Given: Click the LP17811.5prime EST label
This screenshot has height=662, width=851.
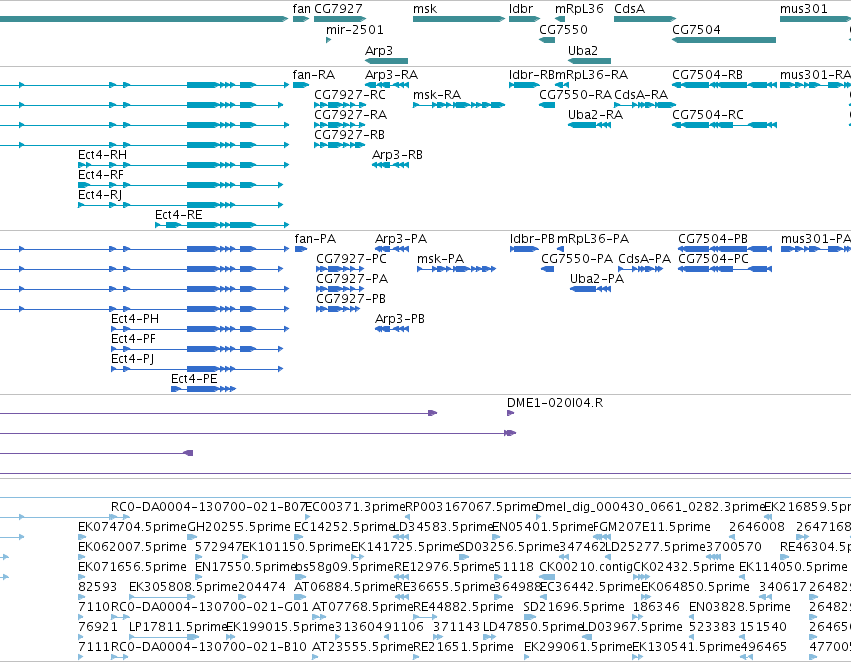Looking at the screenshot, I should (177, 627).
